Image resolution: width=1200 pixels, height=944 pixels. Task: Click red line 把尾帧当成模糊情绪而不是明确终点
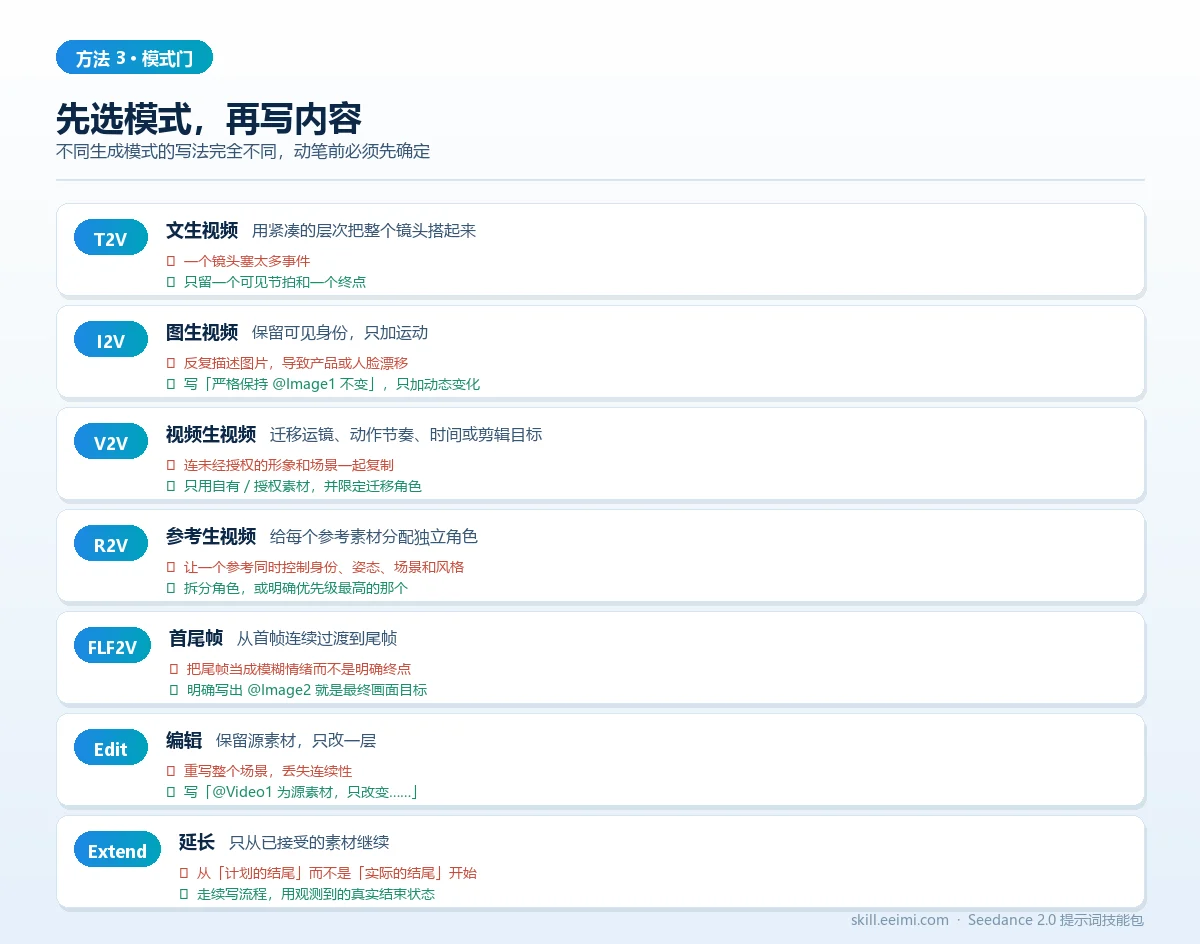[299, 669]
